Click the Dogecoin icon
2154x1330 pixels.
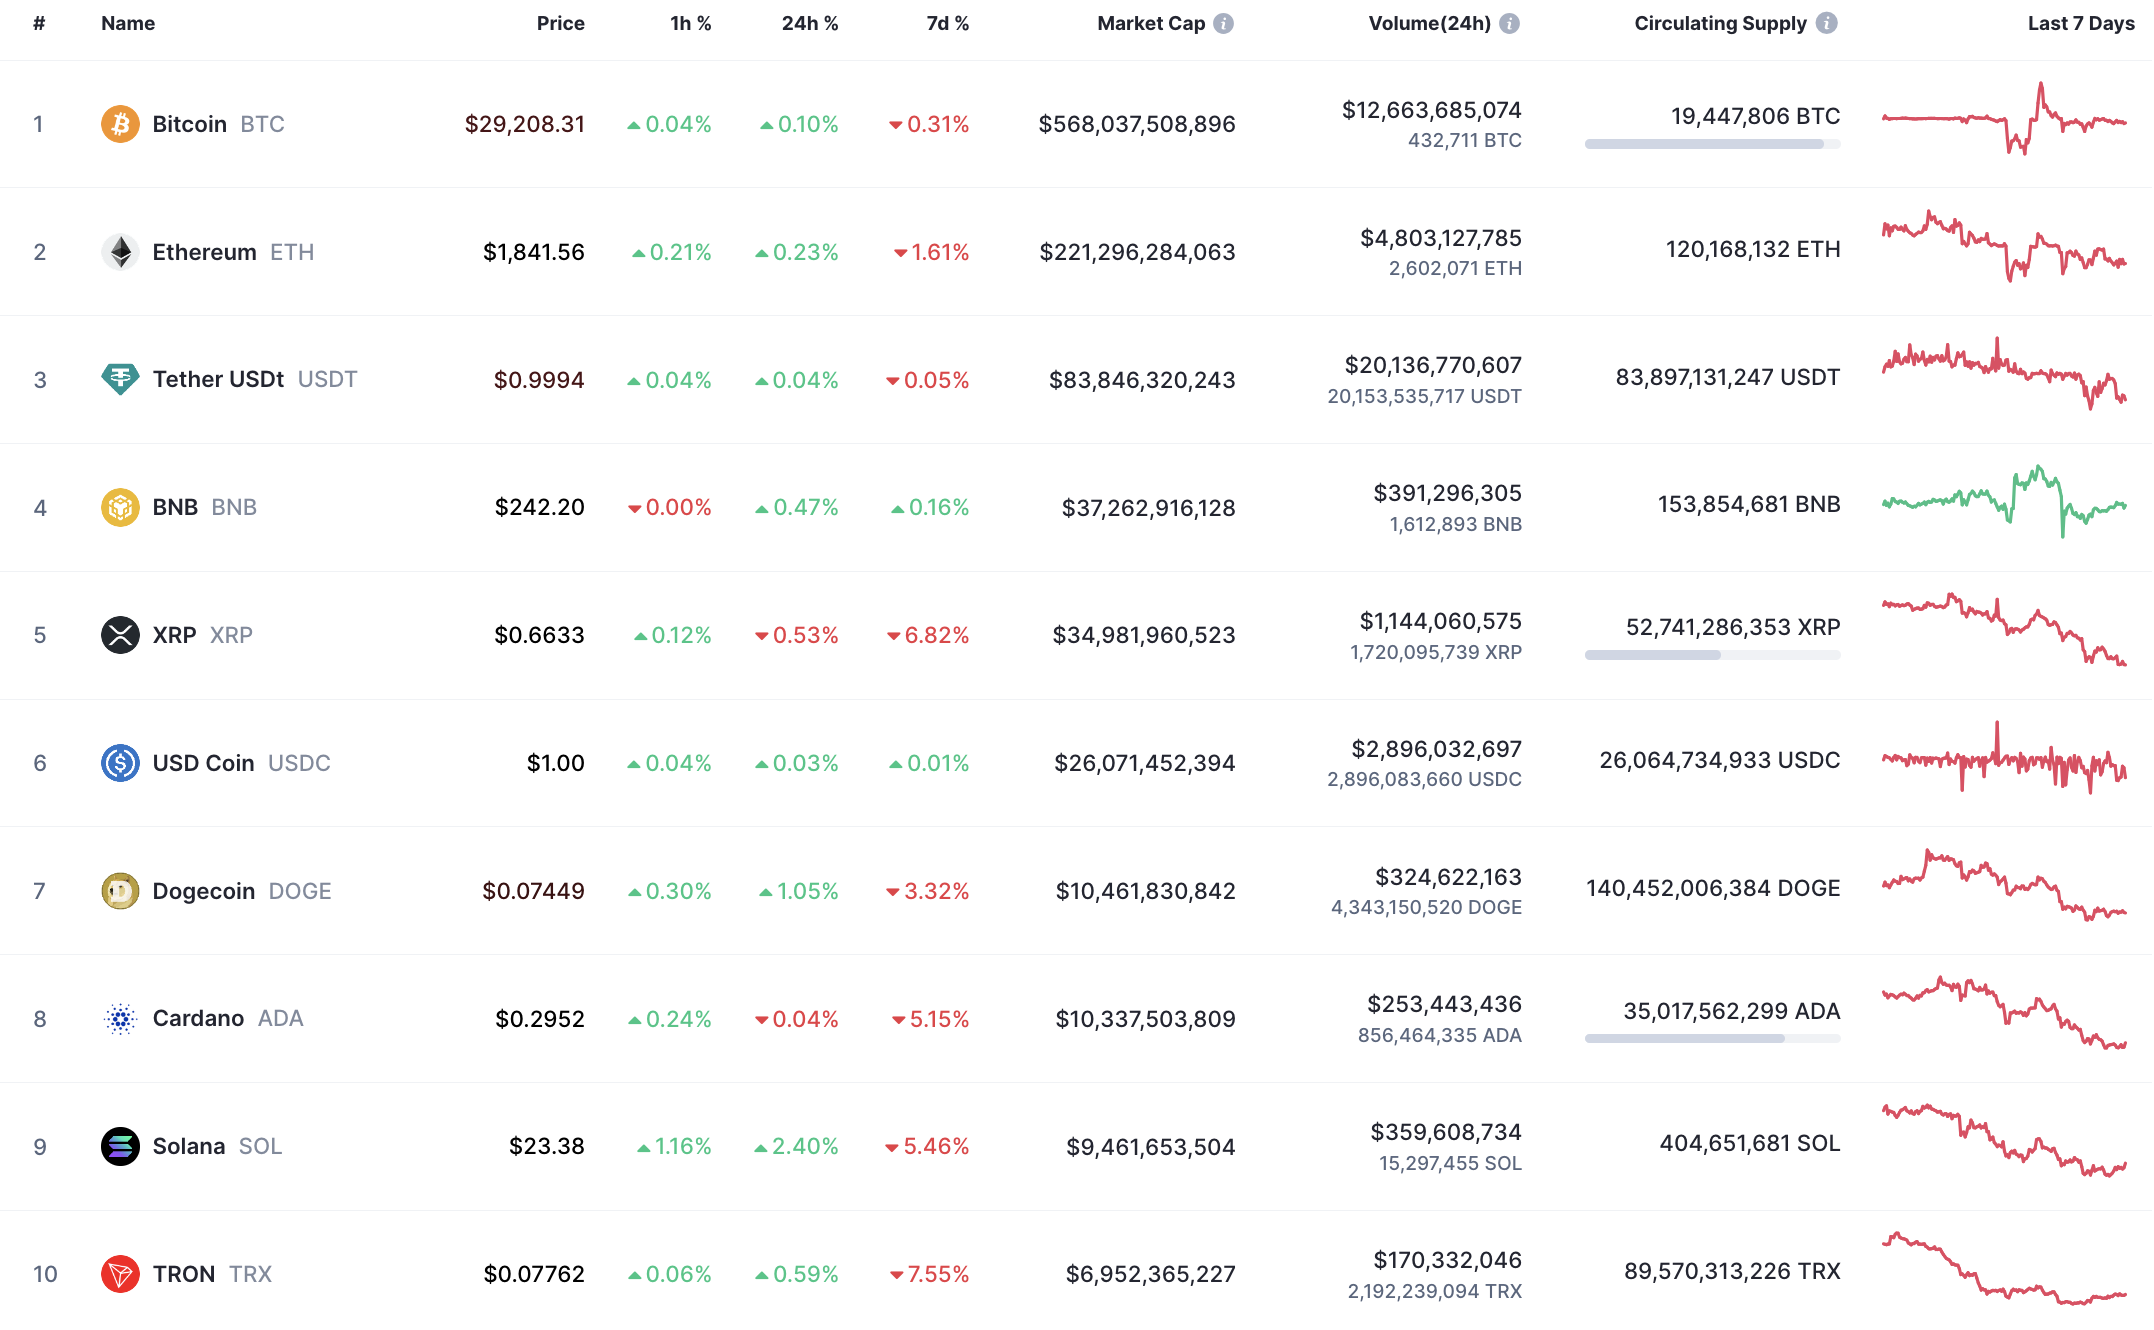(x=120, y=890)
